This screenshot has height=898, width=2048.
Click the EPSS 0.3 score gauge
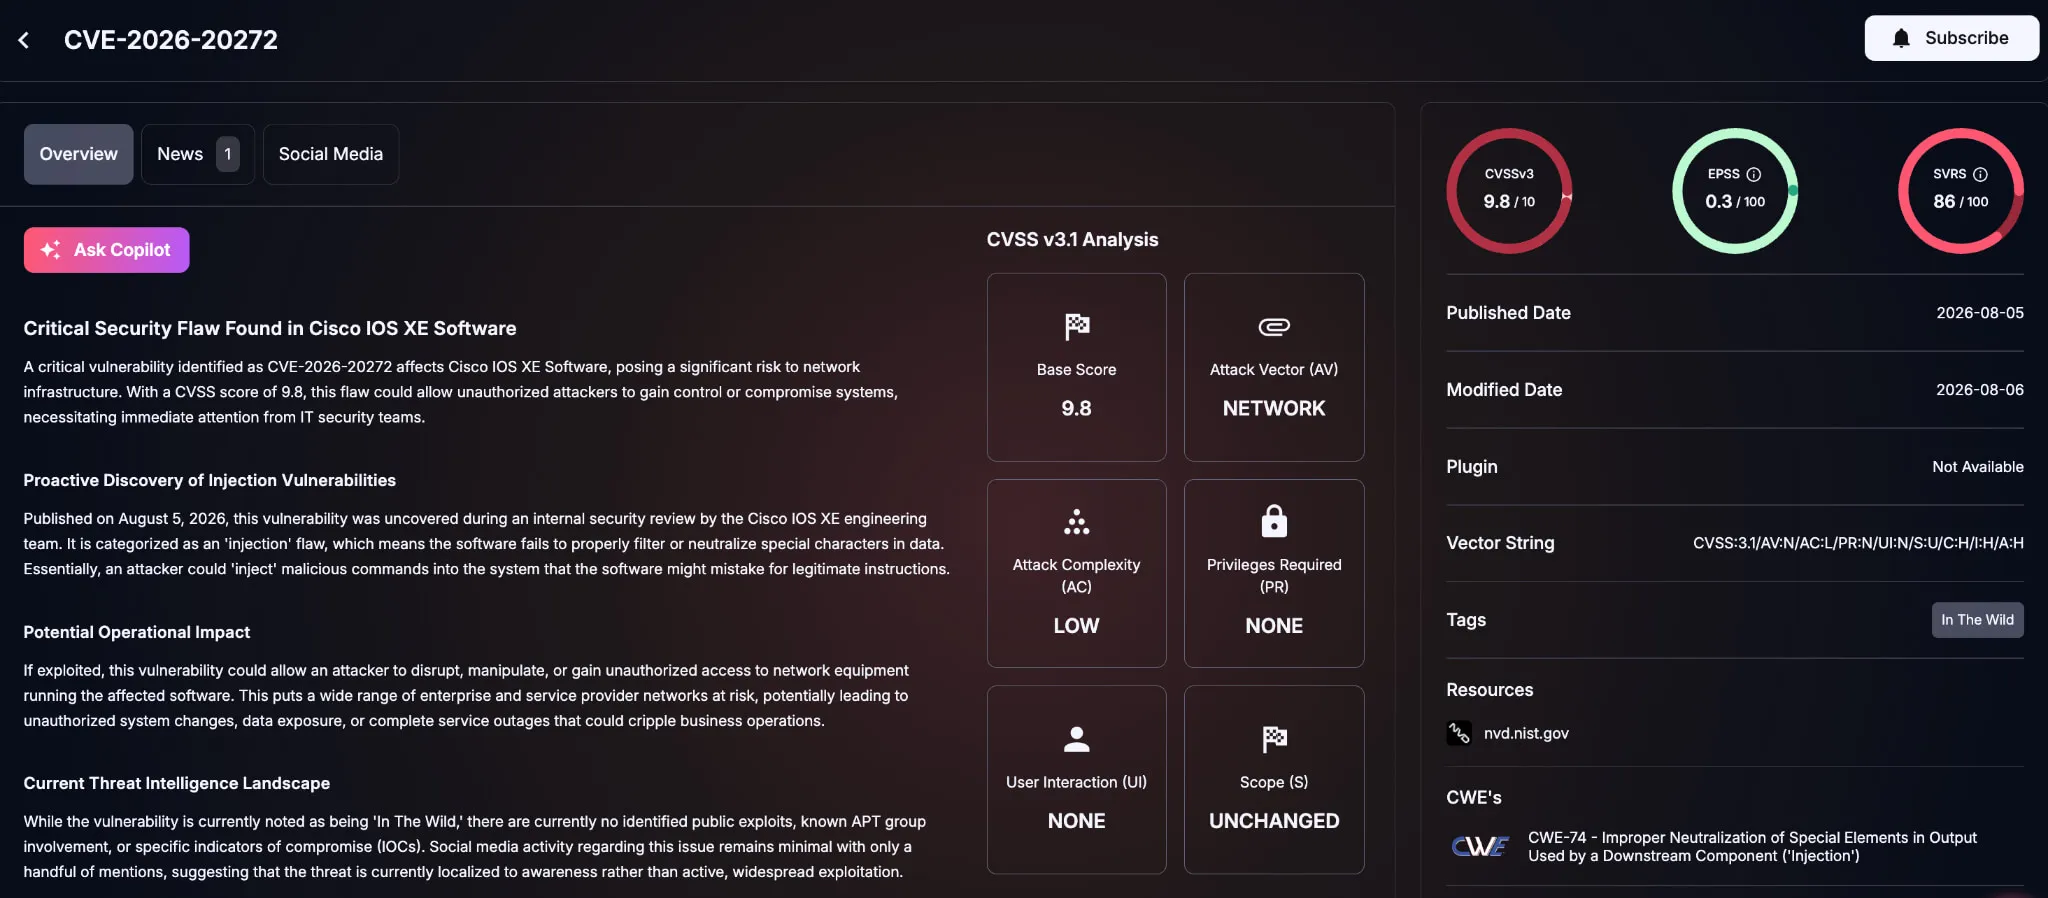click(1735, 190)
